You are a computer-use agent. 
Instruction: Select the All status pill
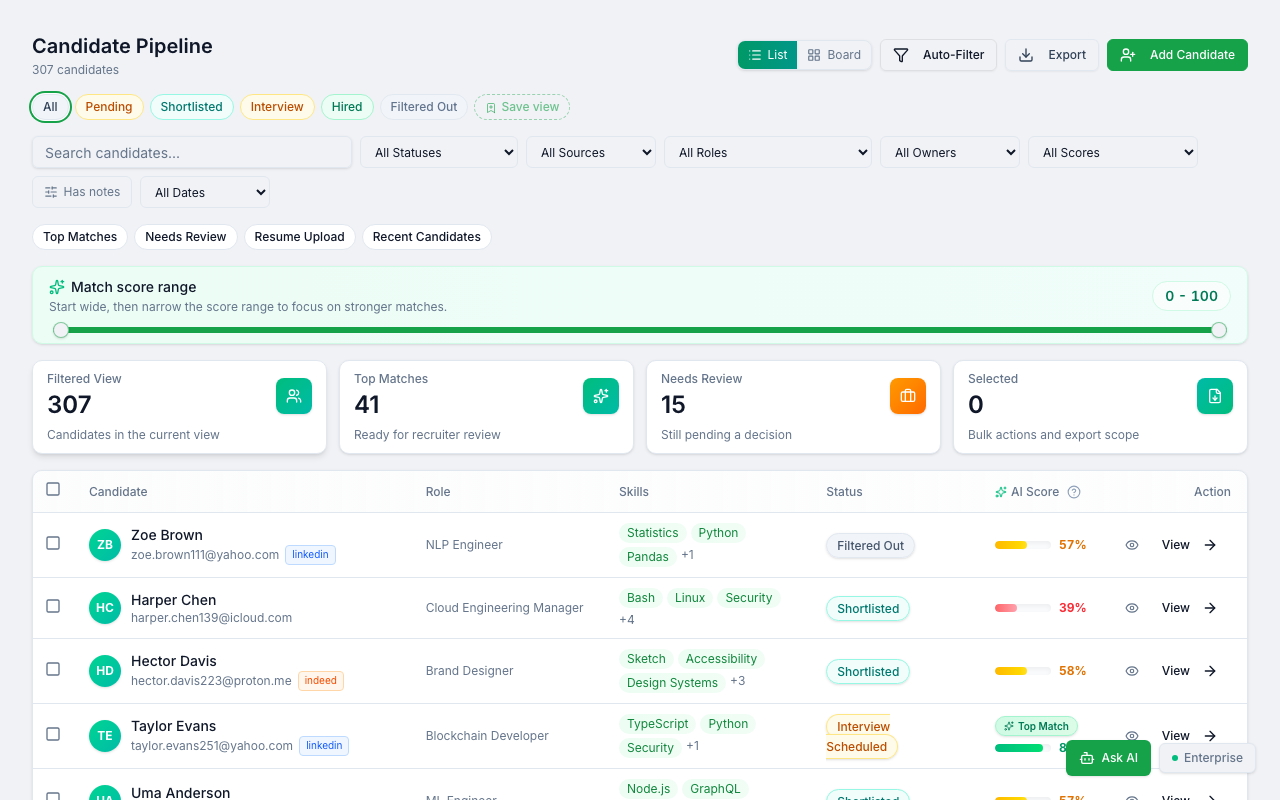50,107
